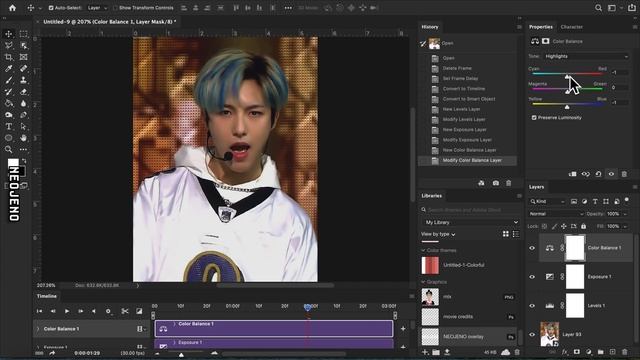Screen dimensions: 640x360
Task: Select the Horizontal Type tool
Action: pos(9,127)
